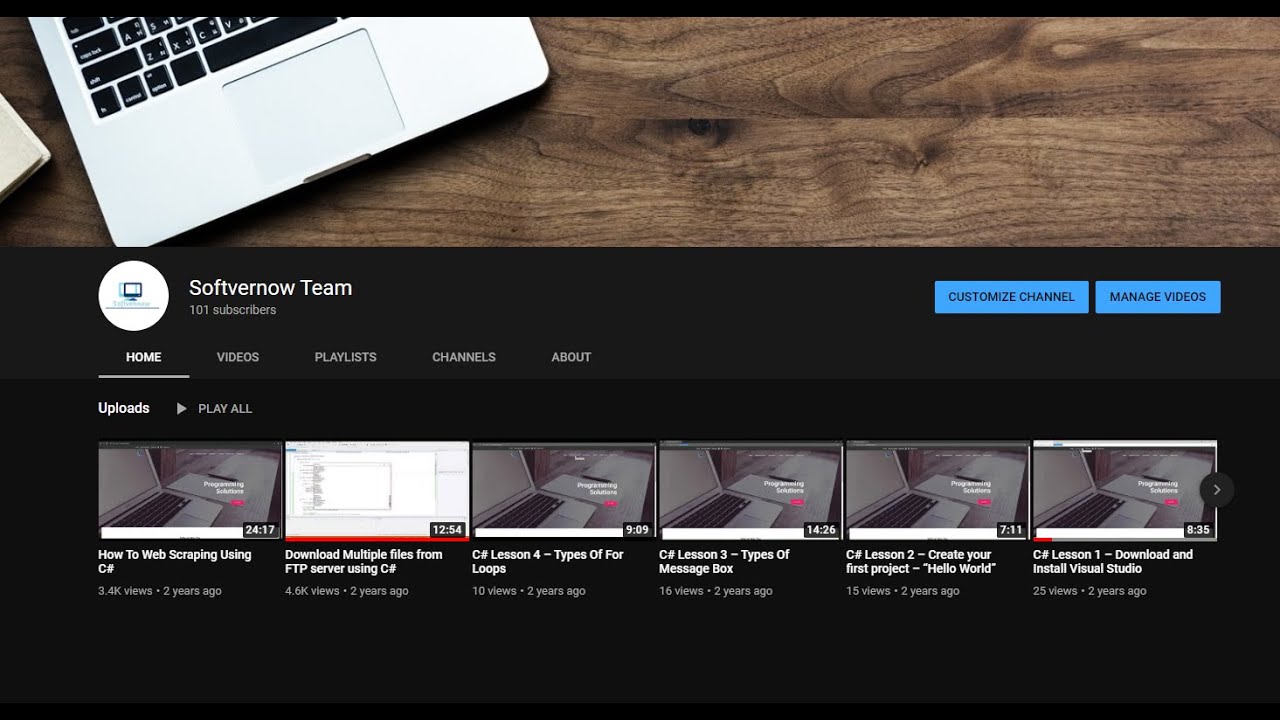Click the 14:26 duration badge
Screen dimensions: 1280x720
click(x=821, y=530)
